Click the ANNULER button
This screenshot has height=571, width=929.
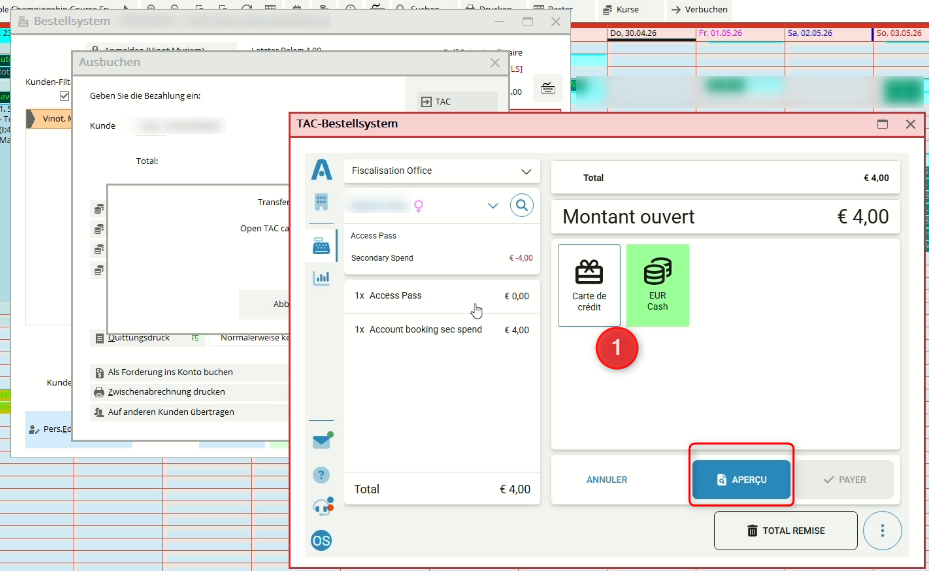pyautogui.click(x=606, y=480)
